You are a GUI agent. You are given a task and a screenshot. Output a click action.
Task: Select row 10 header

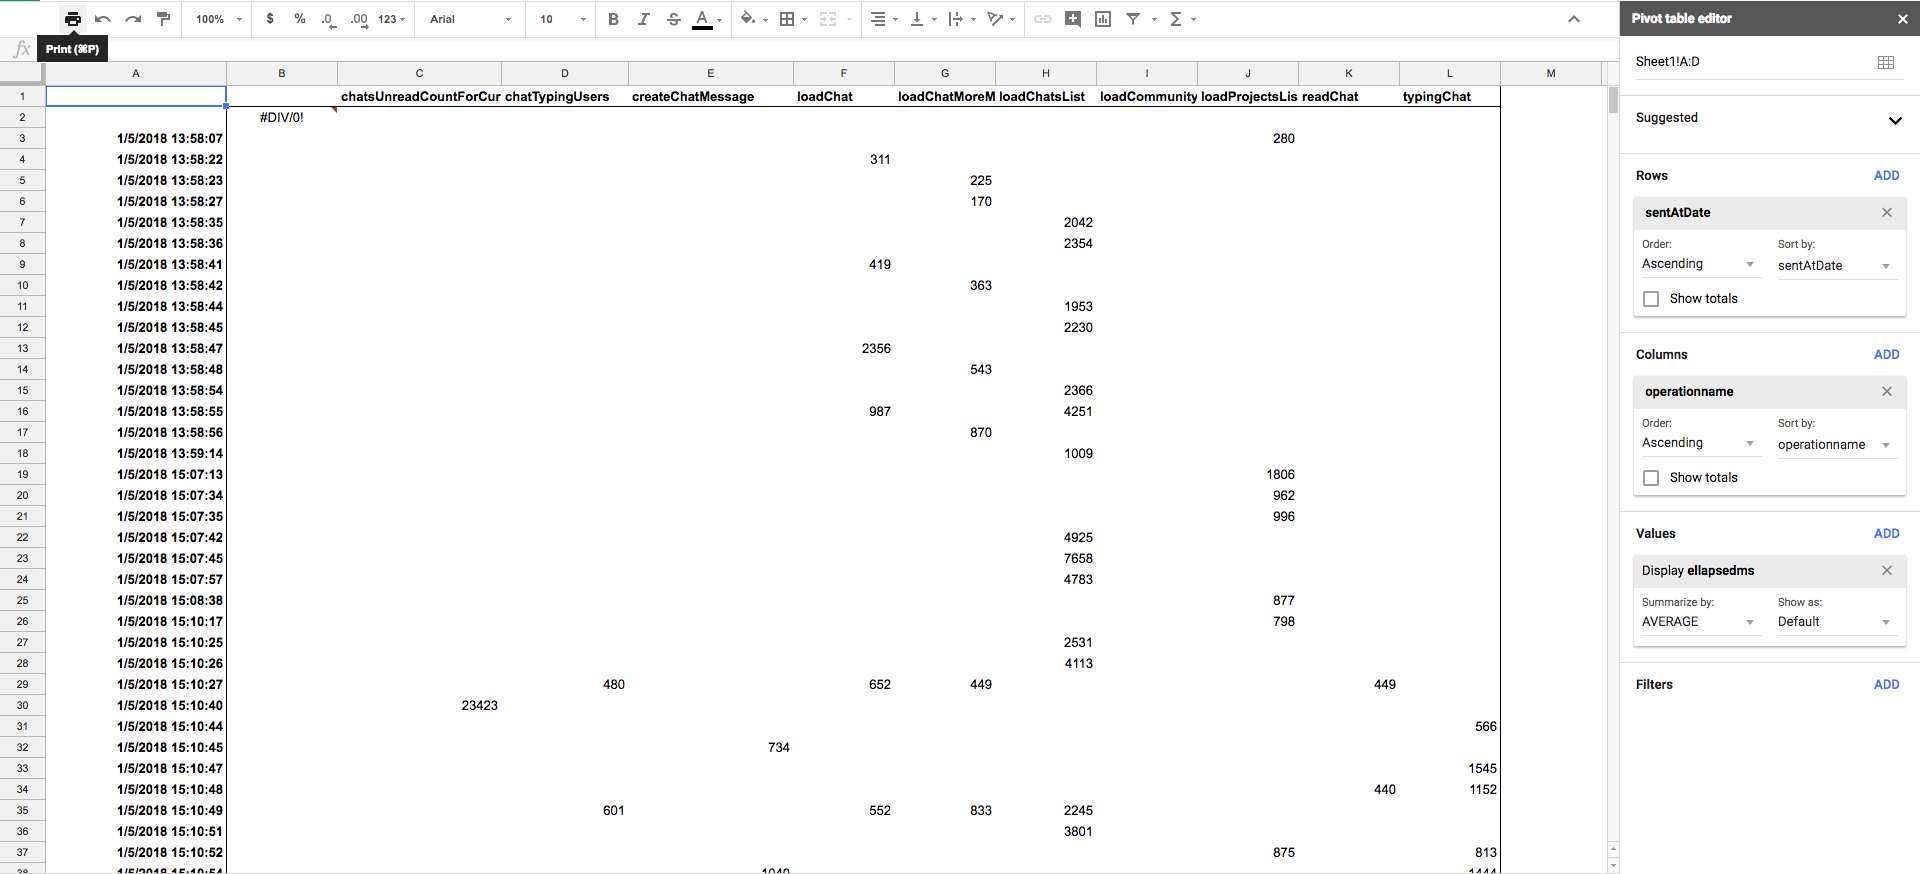point(22,285)
